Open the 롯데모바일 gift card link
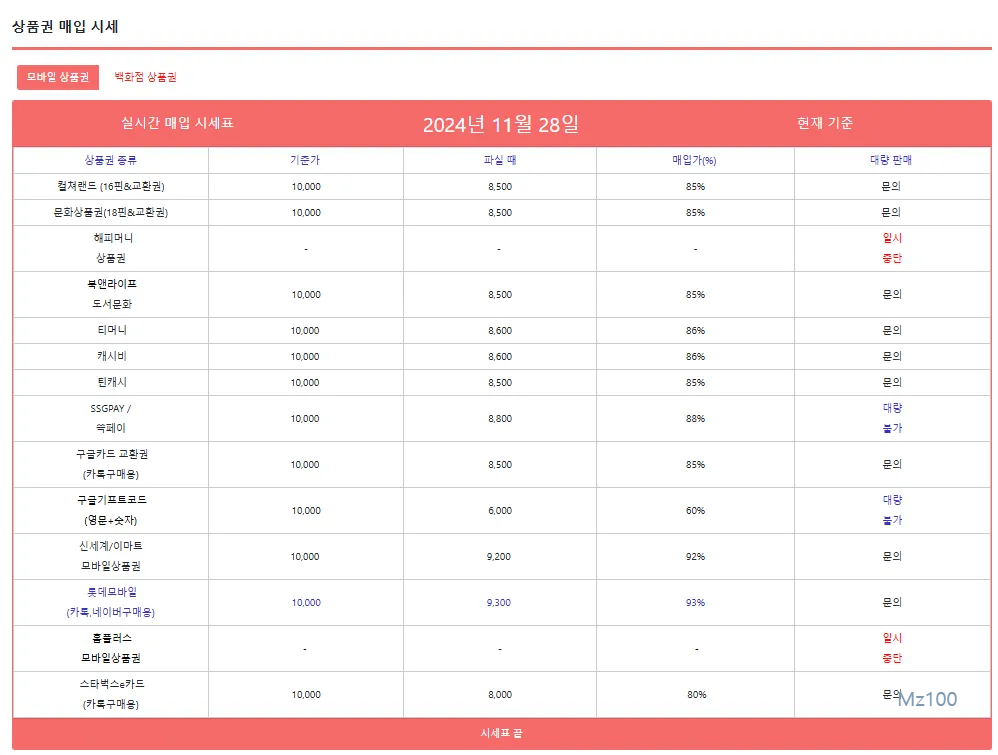998x755 pixels. click(111, 602)
